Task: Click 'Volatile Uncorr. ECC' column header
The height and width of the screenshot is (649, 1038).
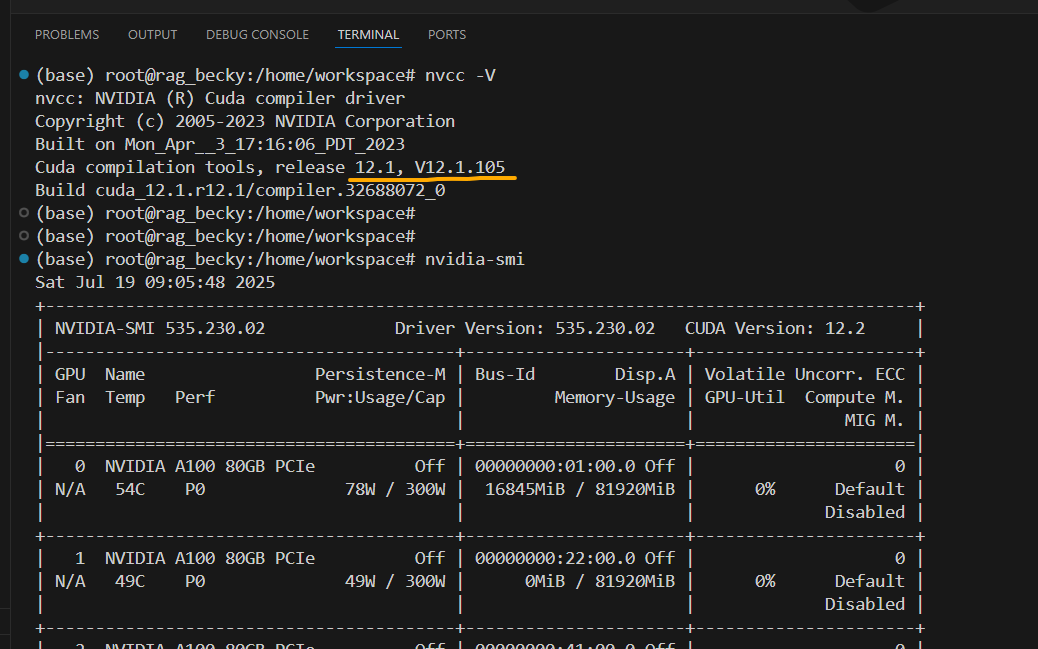Action: (x=804, y=374)
